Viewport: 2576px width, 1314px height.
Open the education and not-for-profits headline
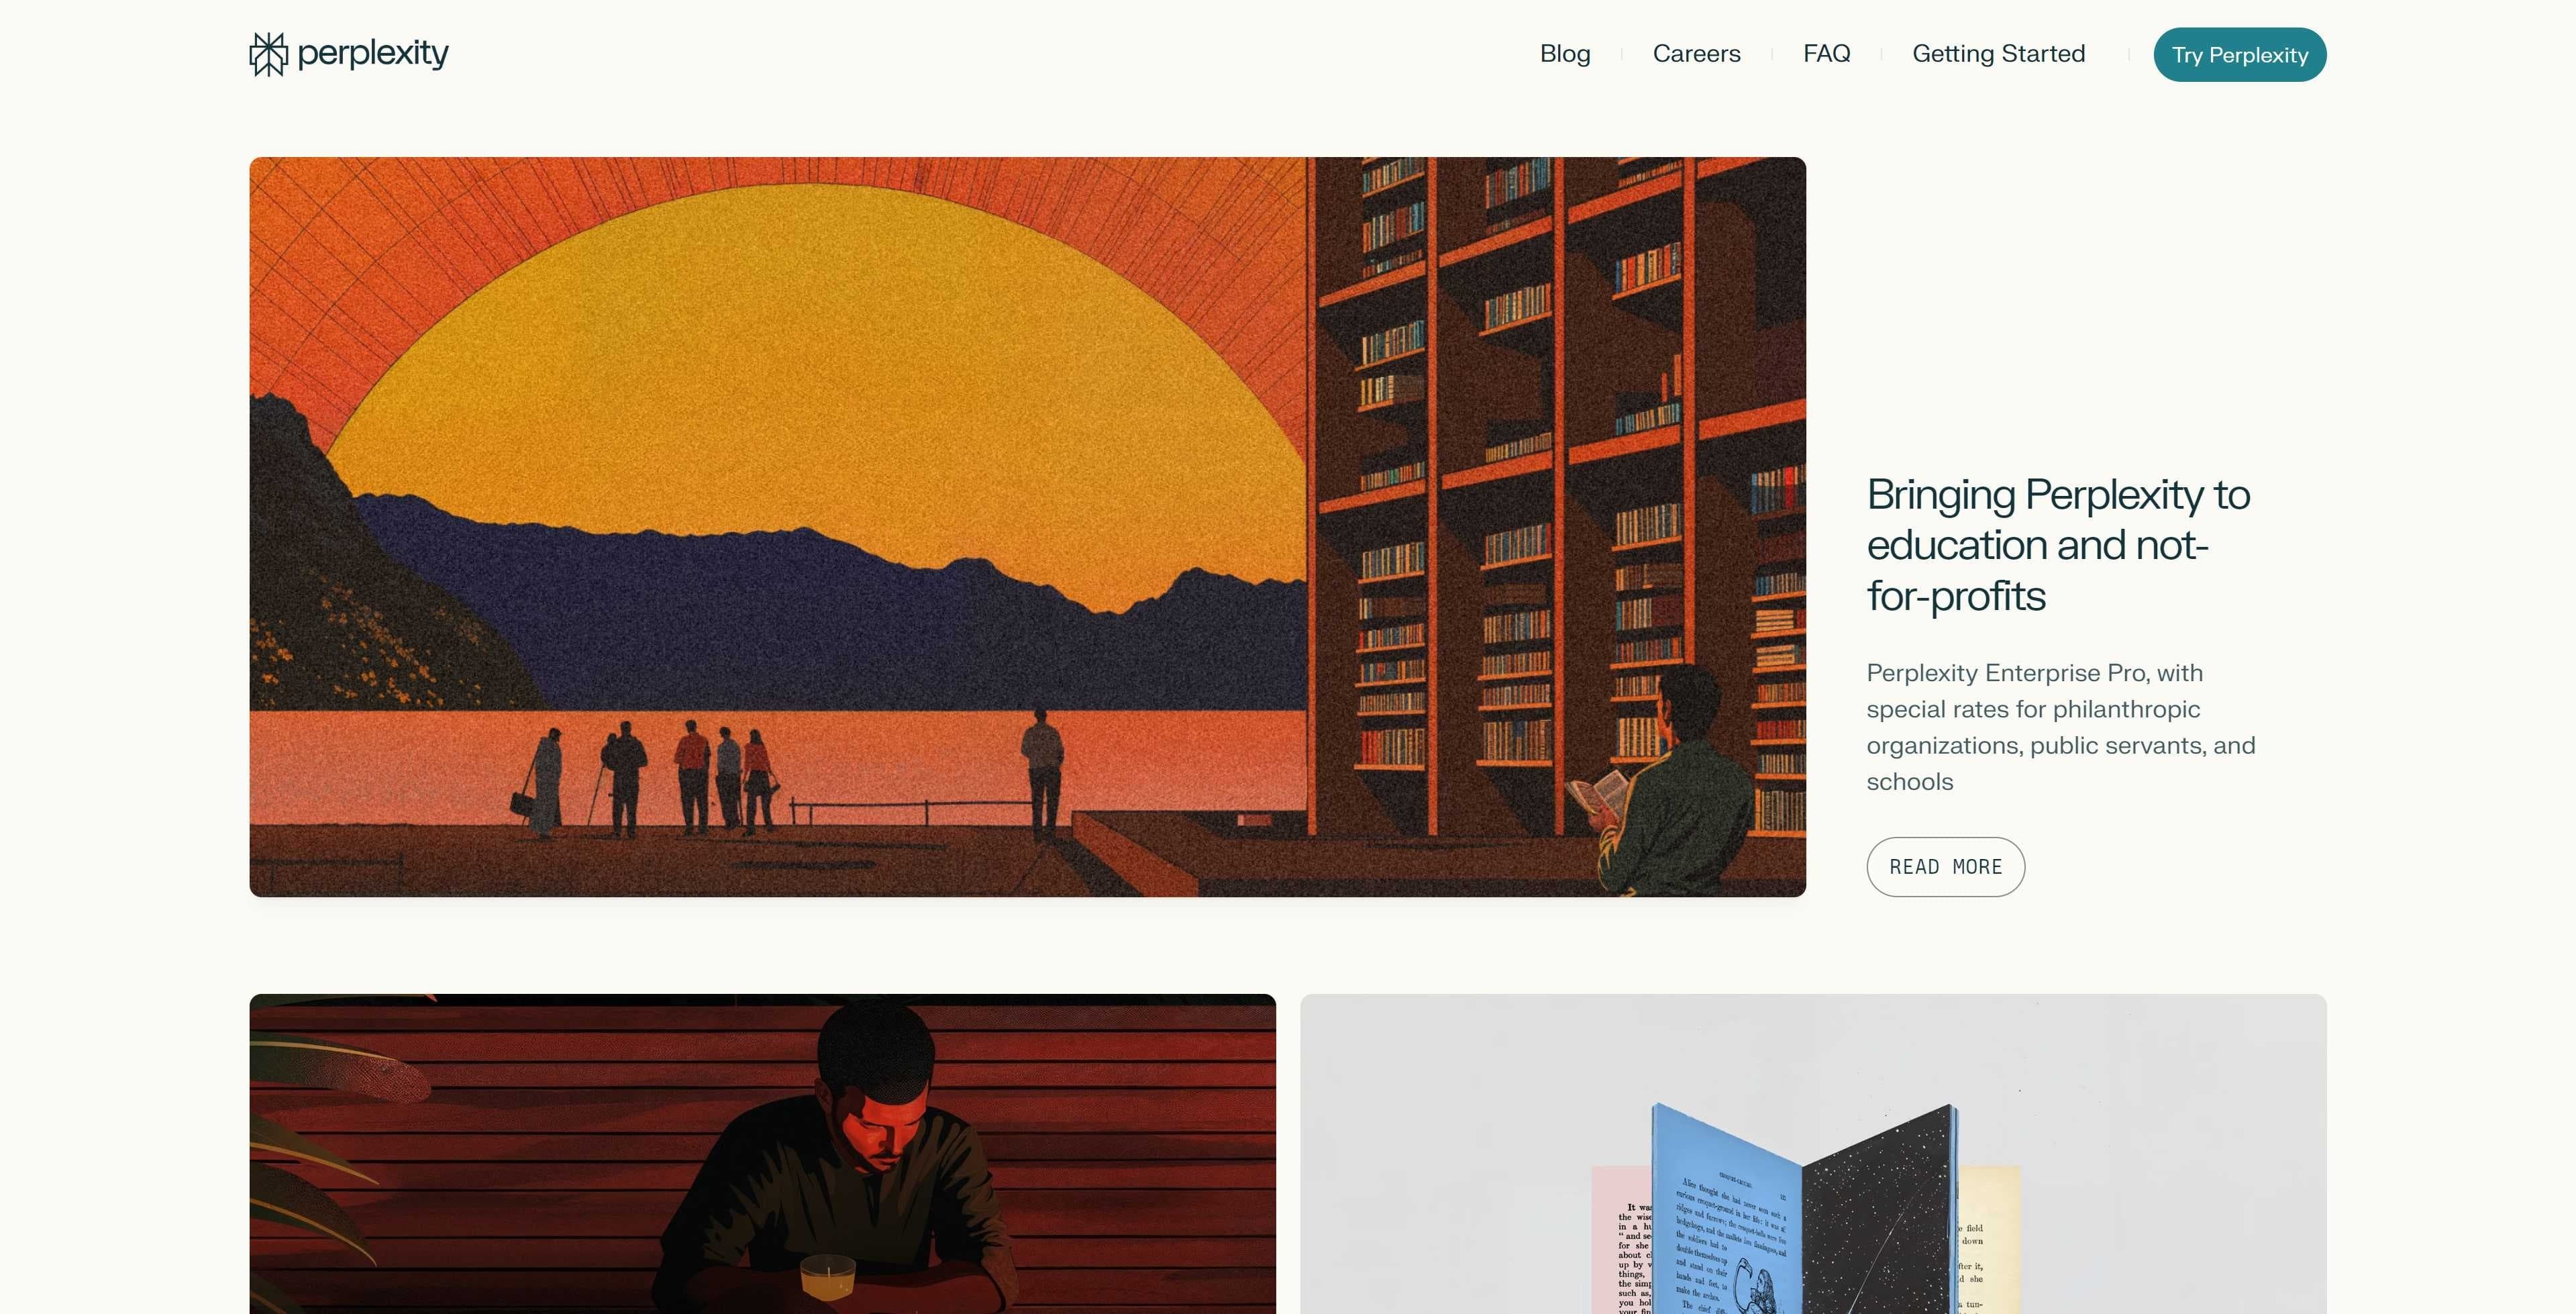tap(2058, 545)
